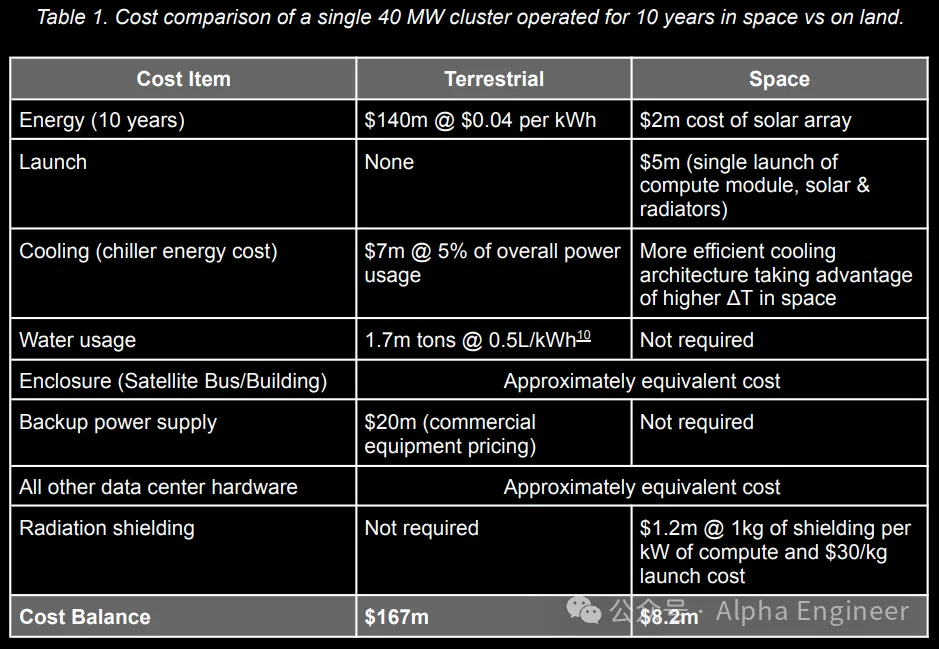Select the Space column header
939x649 pixels.
[779, 79]
